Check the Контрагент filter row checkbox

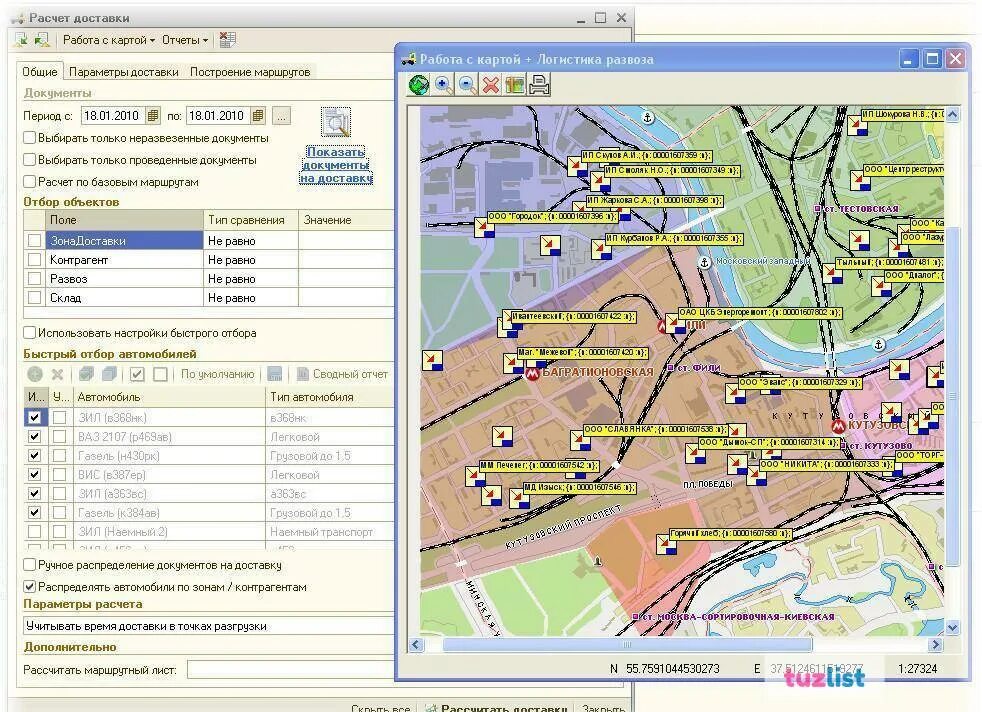click(34, 259)
